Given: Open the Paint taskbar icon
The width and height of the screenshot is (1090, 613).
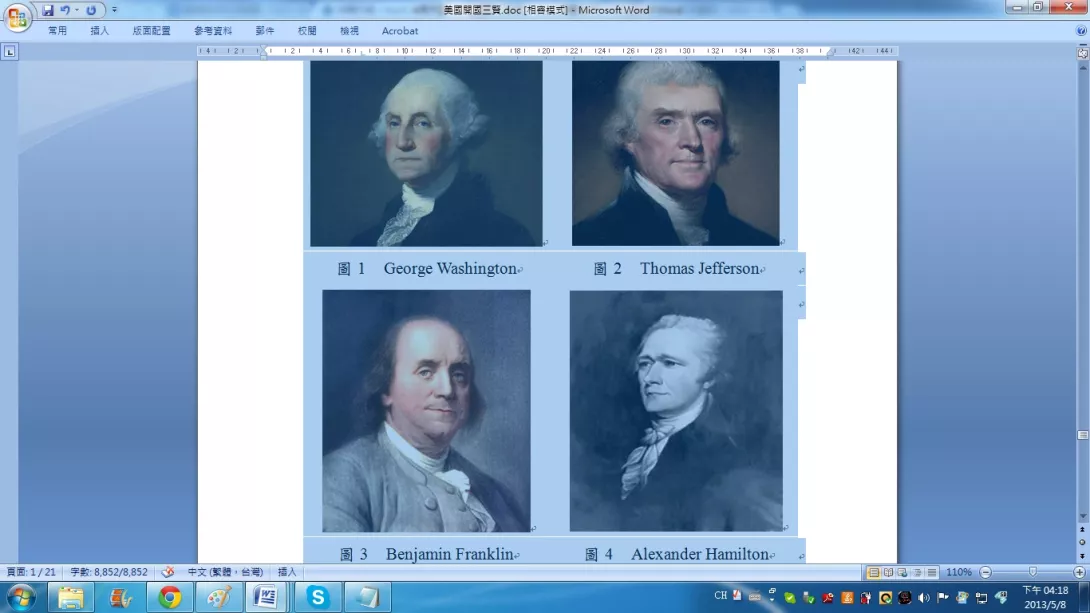Looking at the screenshot, I should click(x=218, y=598).
